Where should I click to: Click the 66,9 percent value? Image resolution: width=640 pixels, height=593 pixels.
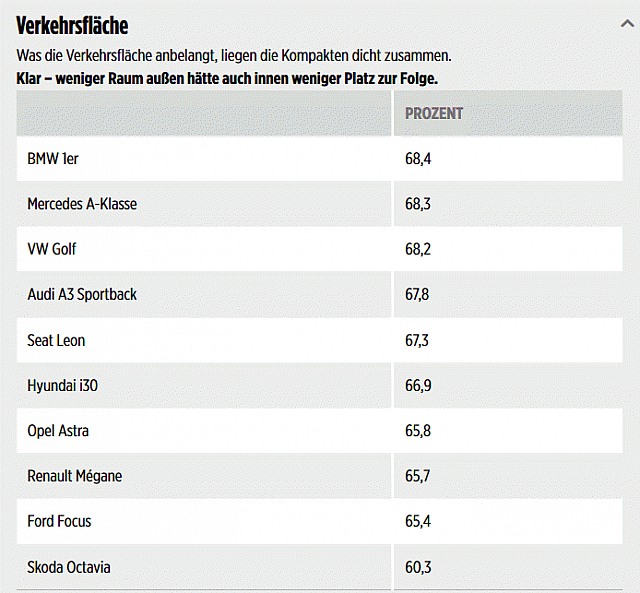click(418, 385)
